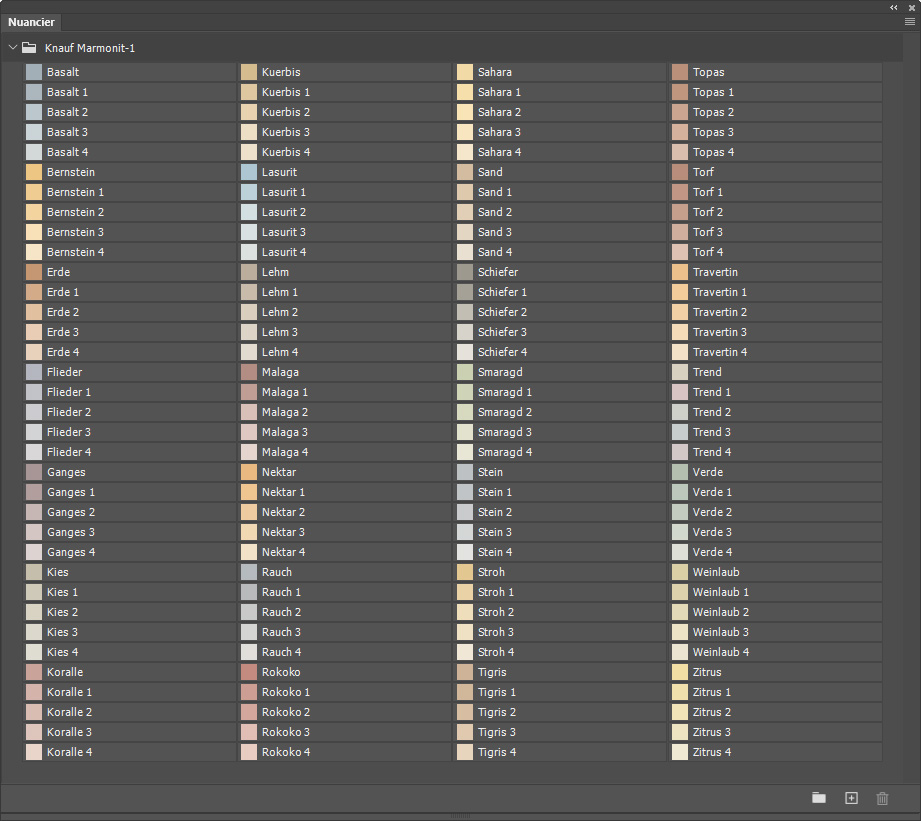921x821 pixels.
Task: Click the 'Trend 1' label
Action: pyautogui.click(x=712, y=392)
